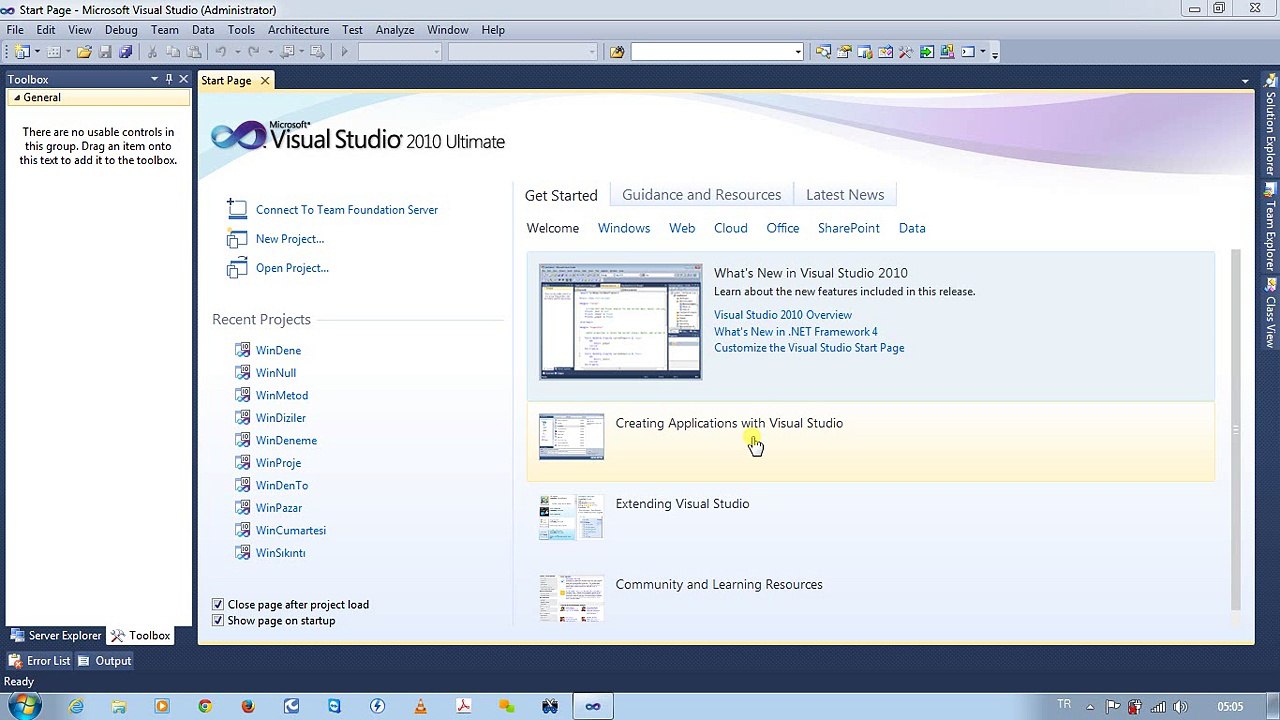Click the Find in Files toolbar icon
This screenshot has height=720, width=1280.
617,52
